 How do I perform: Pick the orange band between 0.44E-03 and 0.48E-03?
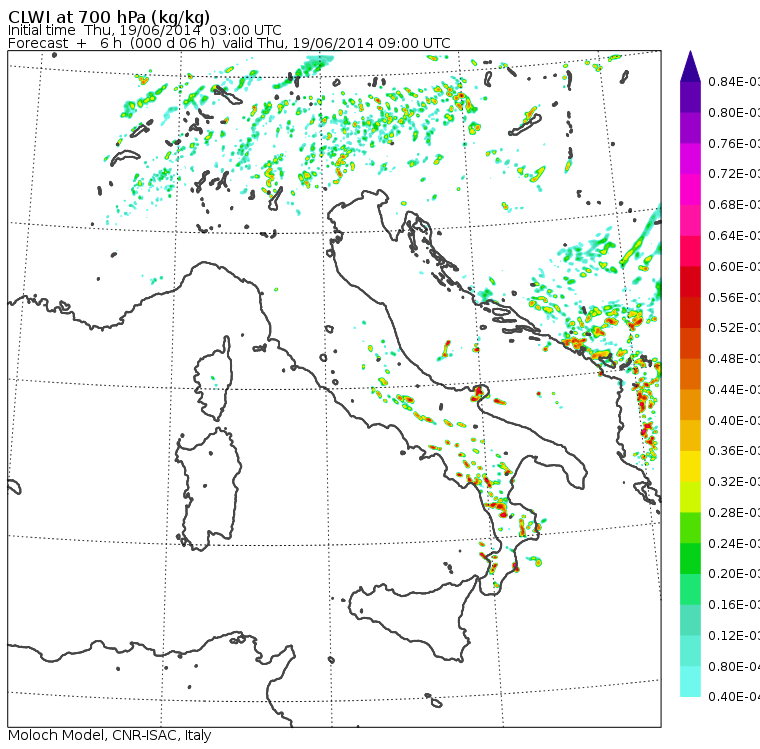[x=691, y=374]
